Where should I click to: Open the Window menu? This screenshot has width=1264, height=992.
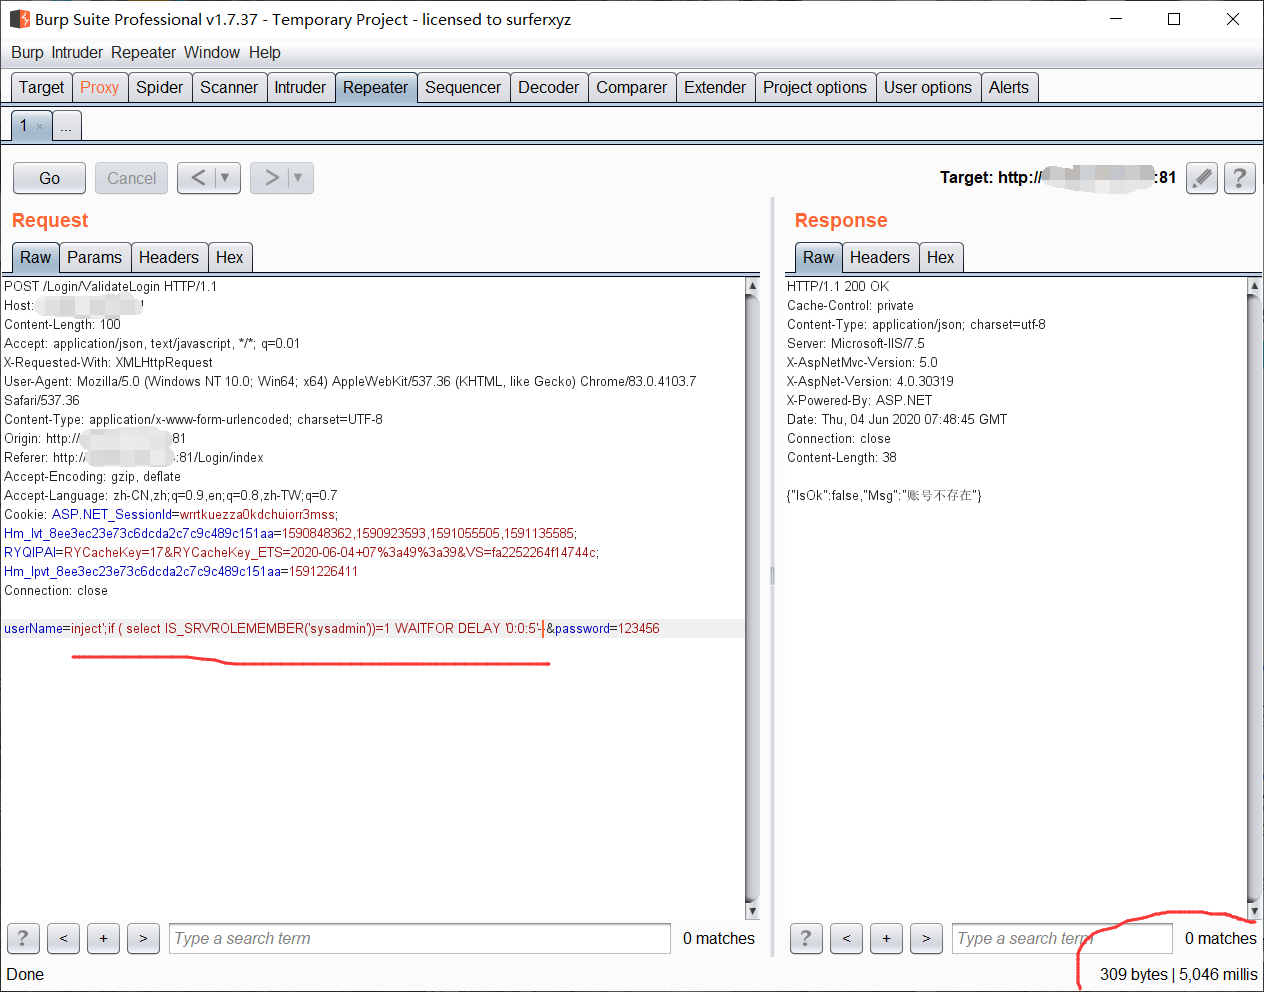pos(211,52)
